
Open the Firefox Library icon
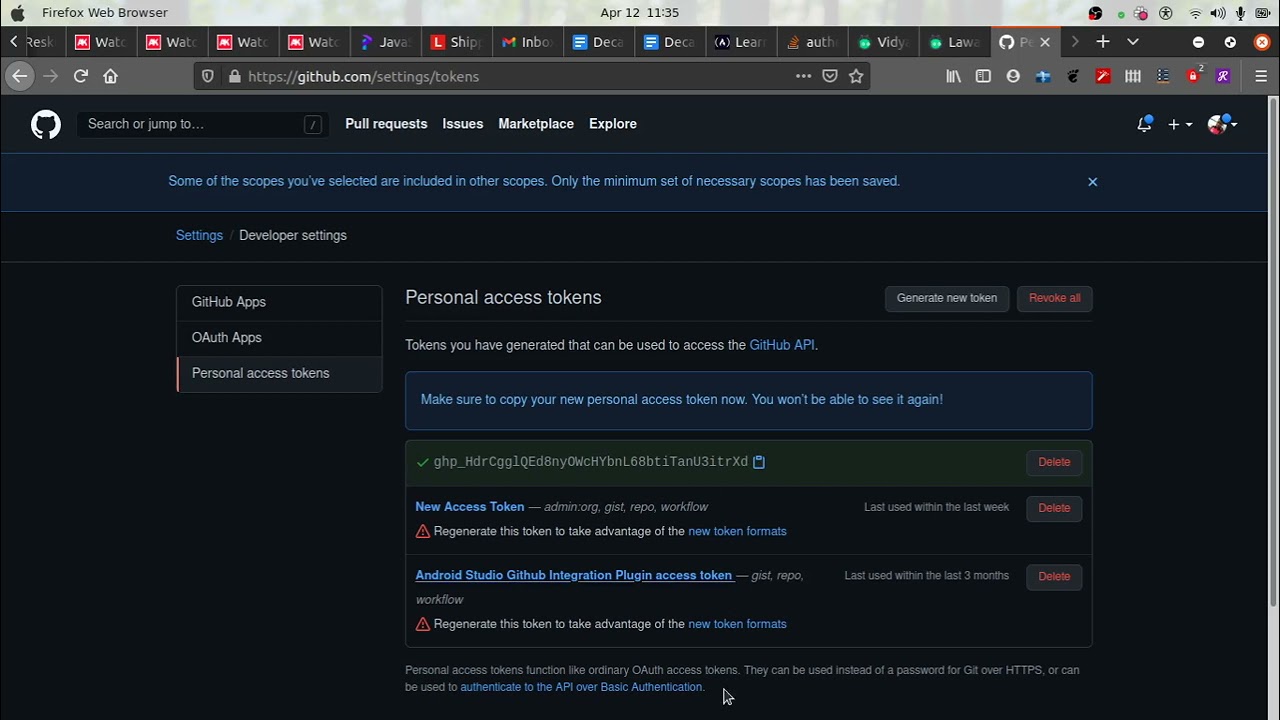point(954,76)
